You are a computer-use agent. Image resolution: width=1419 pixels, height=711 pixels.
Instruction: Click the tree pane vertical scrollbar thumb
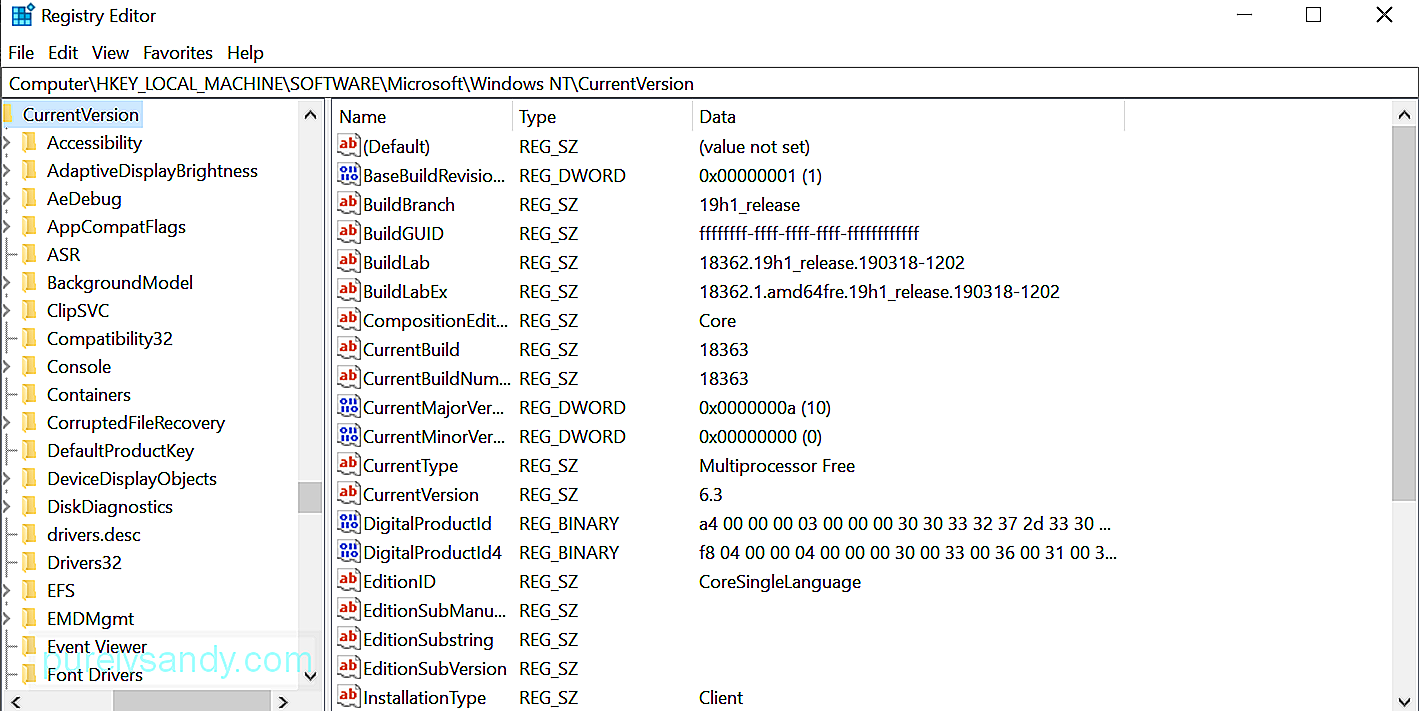click(x=310, y=497)
